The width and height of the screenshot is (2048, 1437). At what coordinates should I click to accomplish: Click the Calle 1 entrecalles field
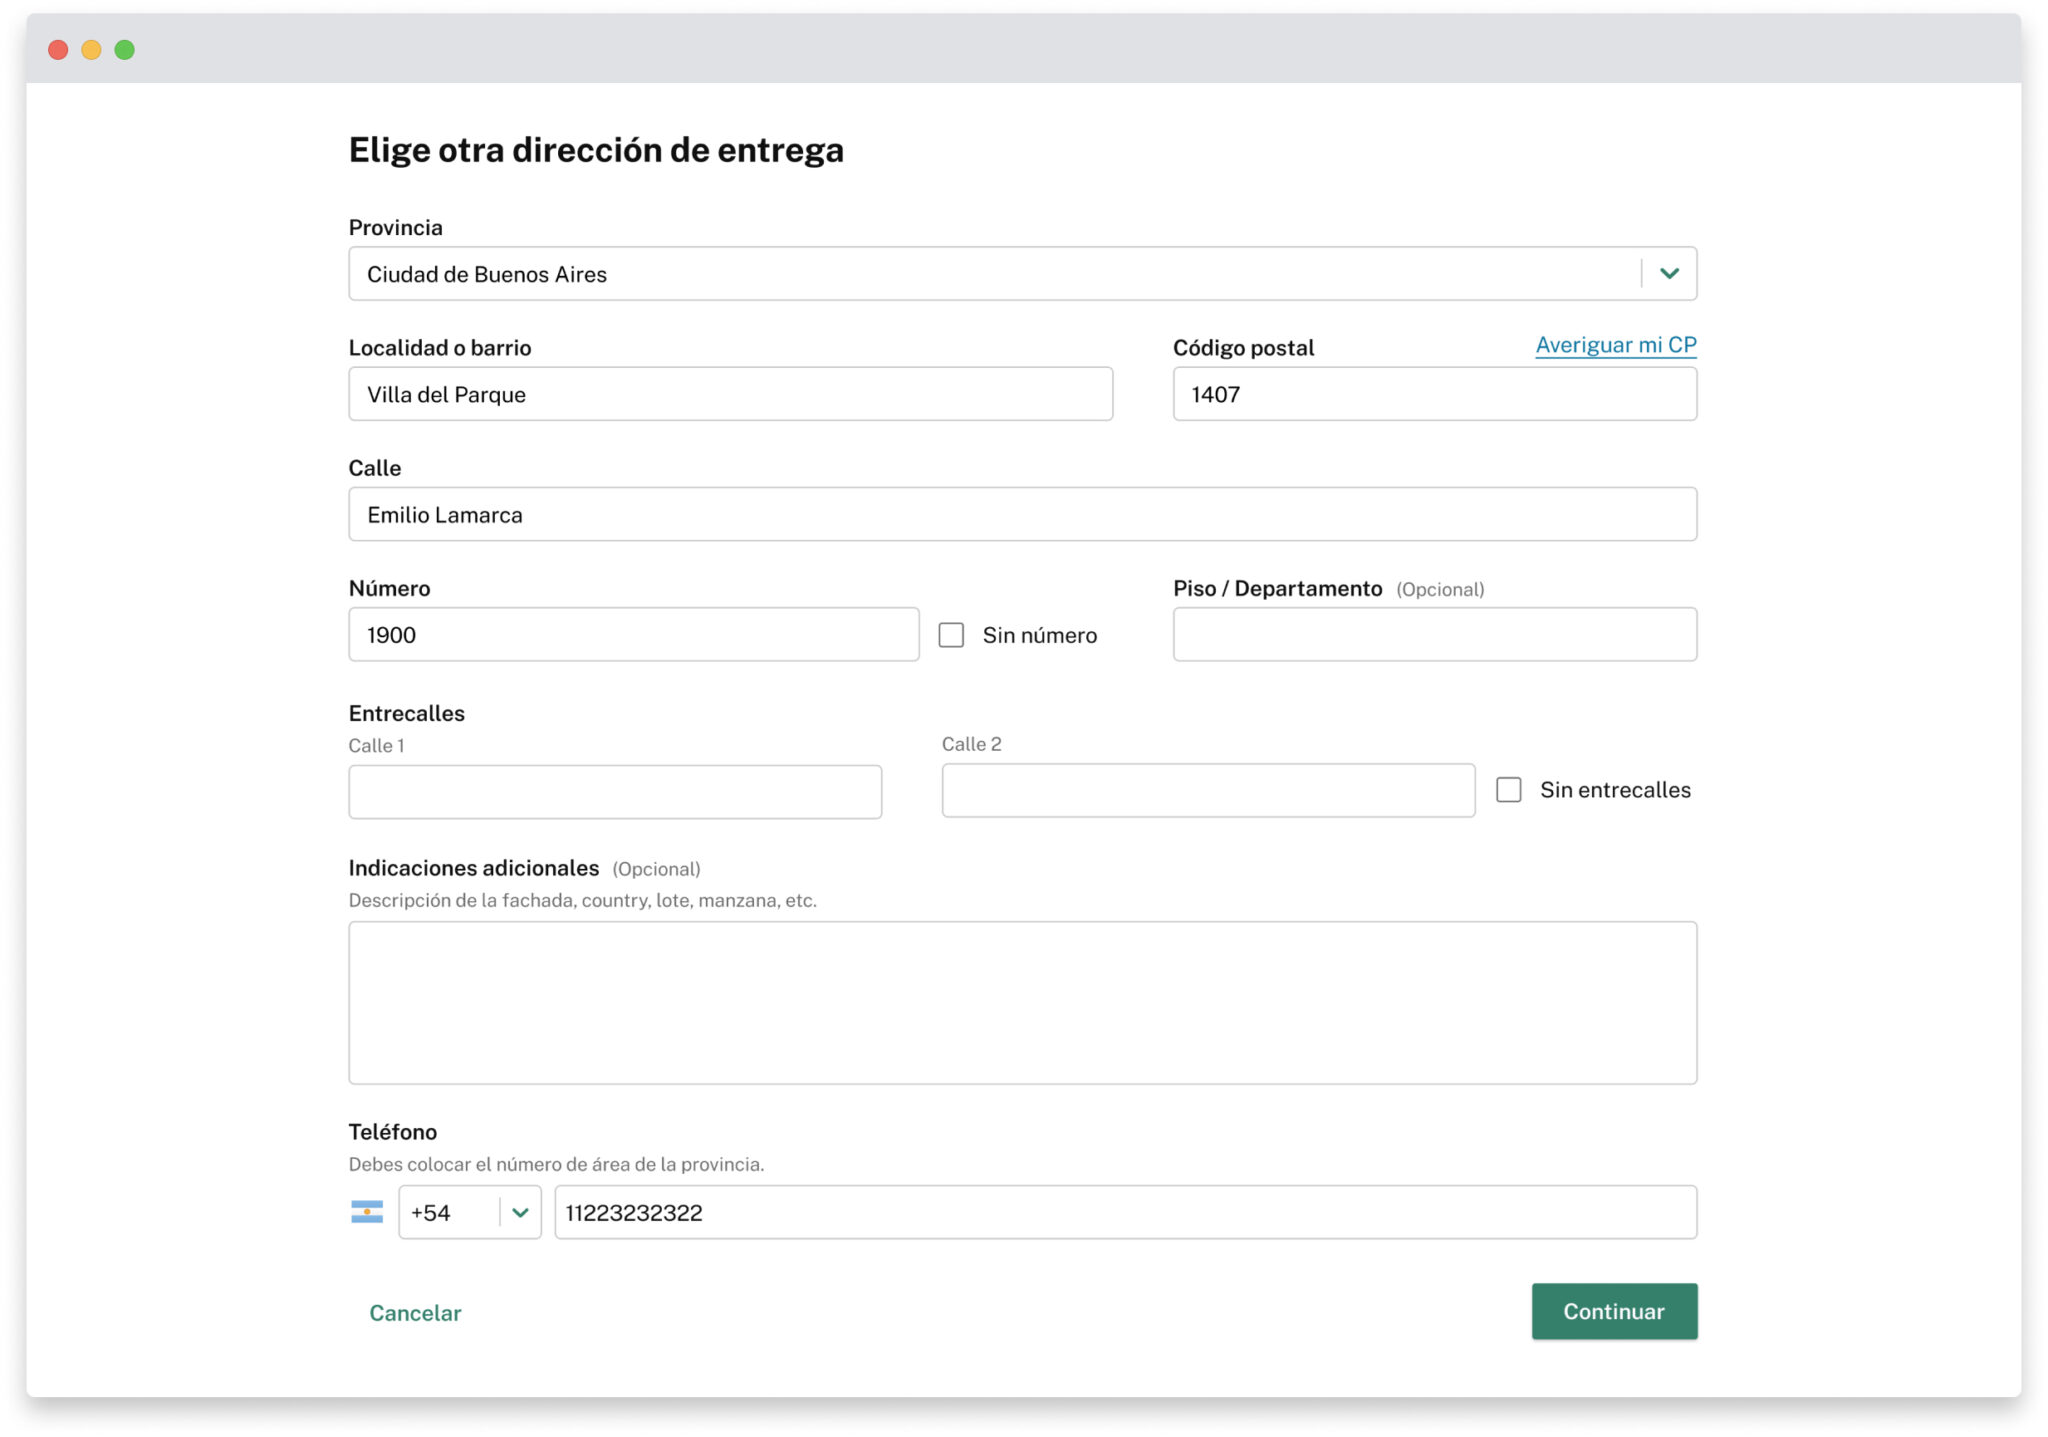click(x=614, y=790)
